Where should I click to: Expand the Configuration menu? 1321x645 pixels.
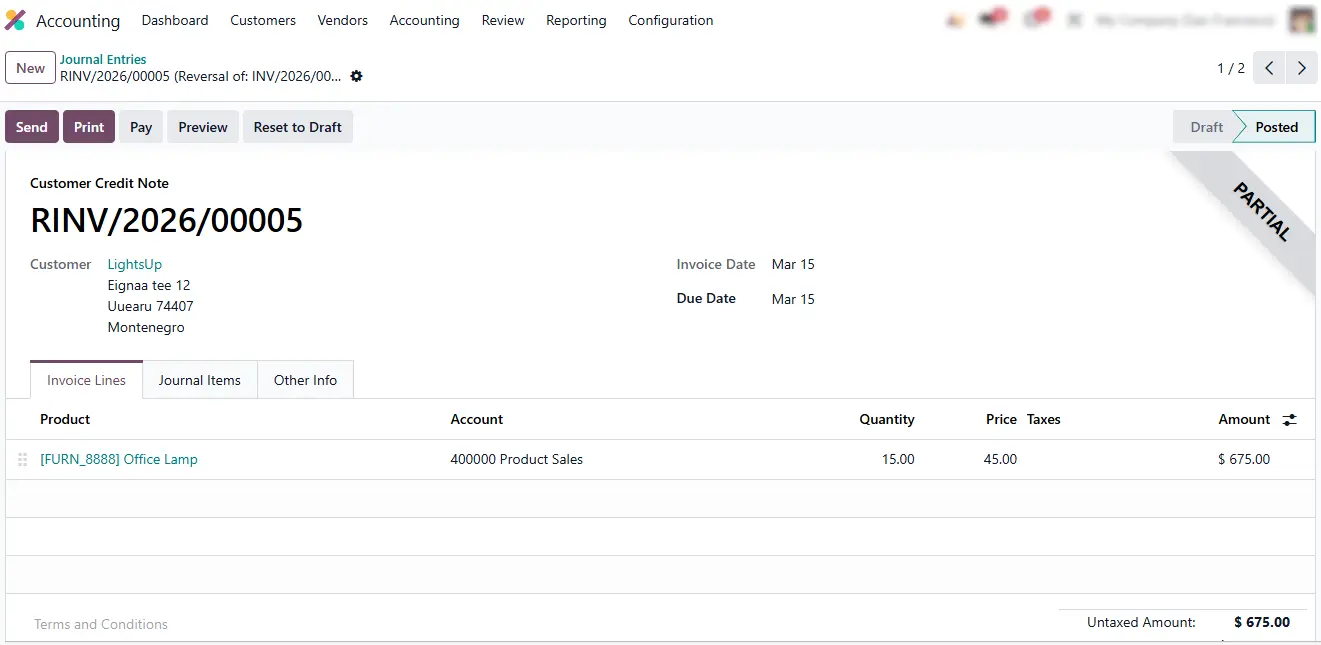(x=670, y=20)
